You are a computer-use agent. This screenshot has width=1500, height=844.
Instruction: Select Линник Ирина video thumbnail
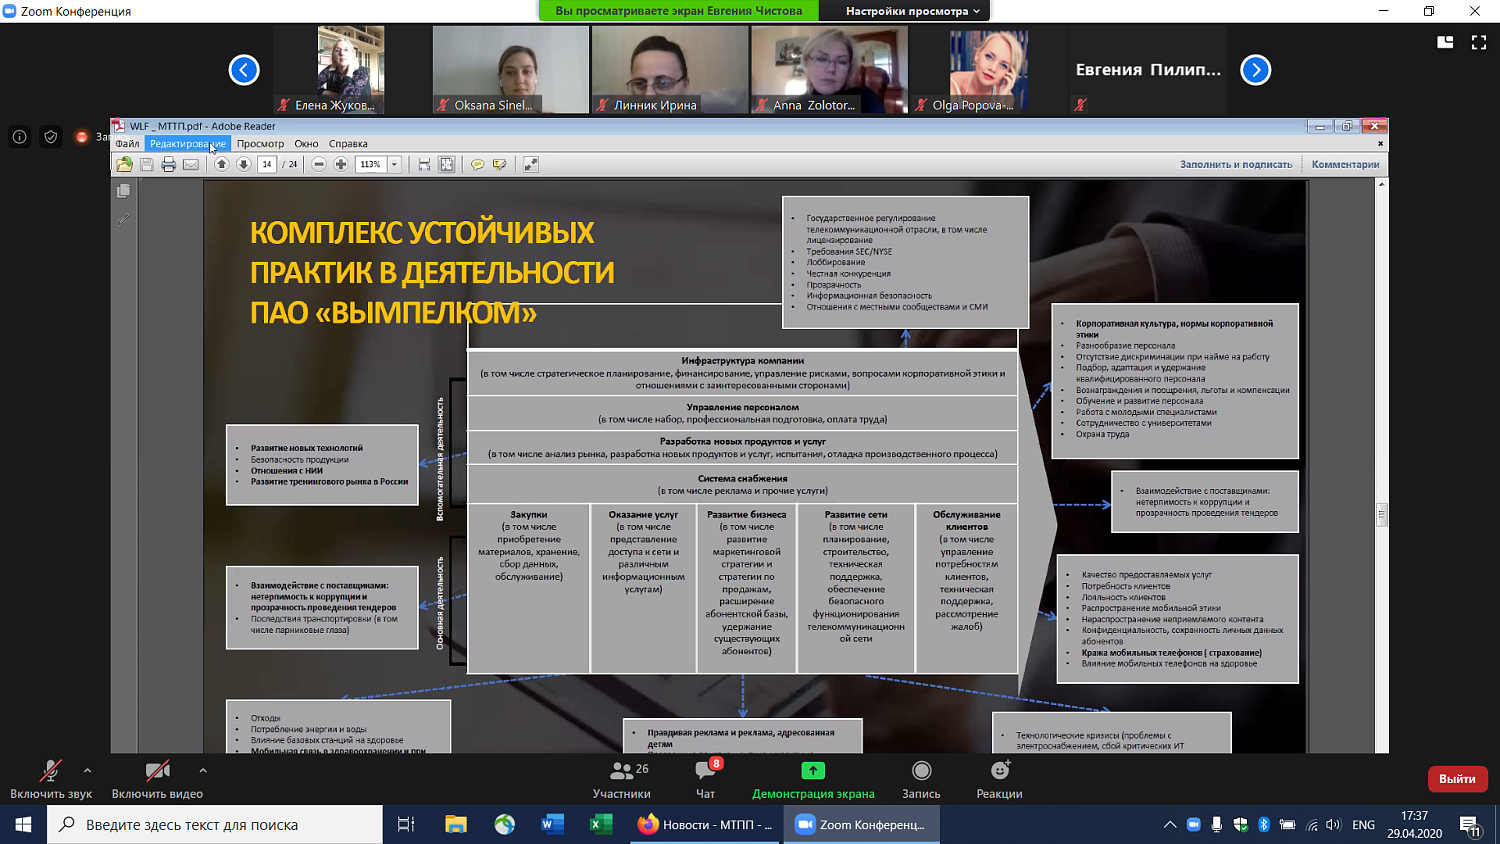click(670, 70)
